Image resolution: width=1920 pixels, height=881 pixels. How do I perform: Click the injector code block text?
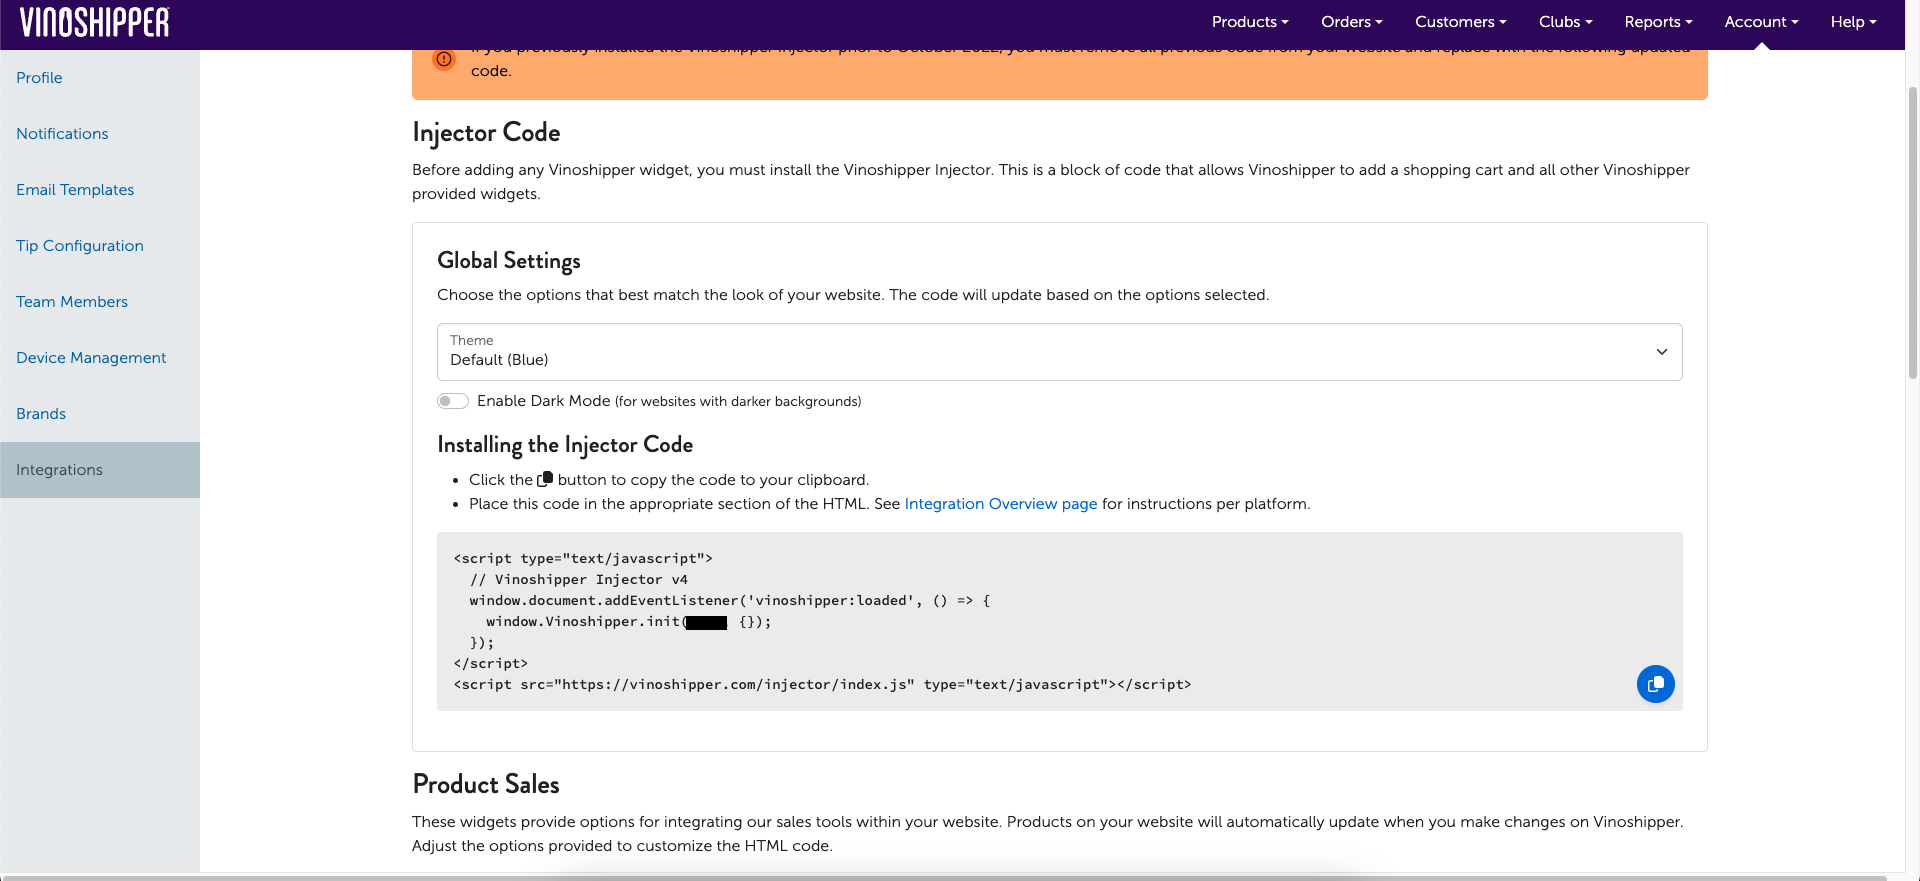(x=1059, y=621)
